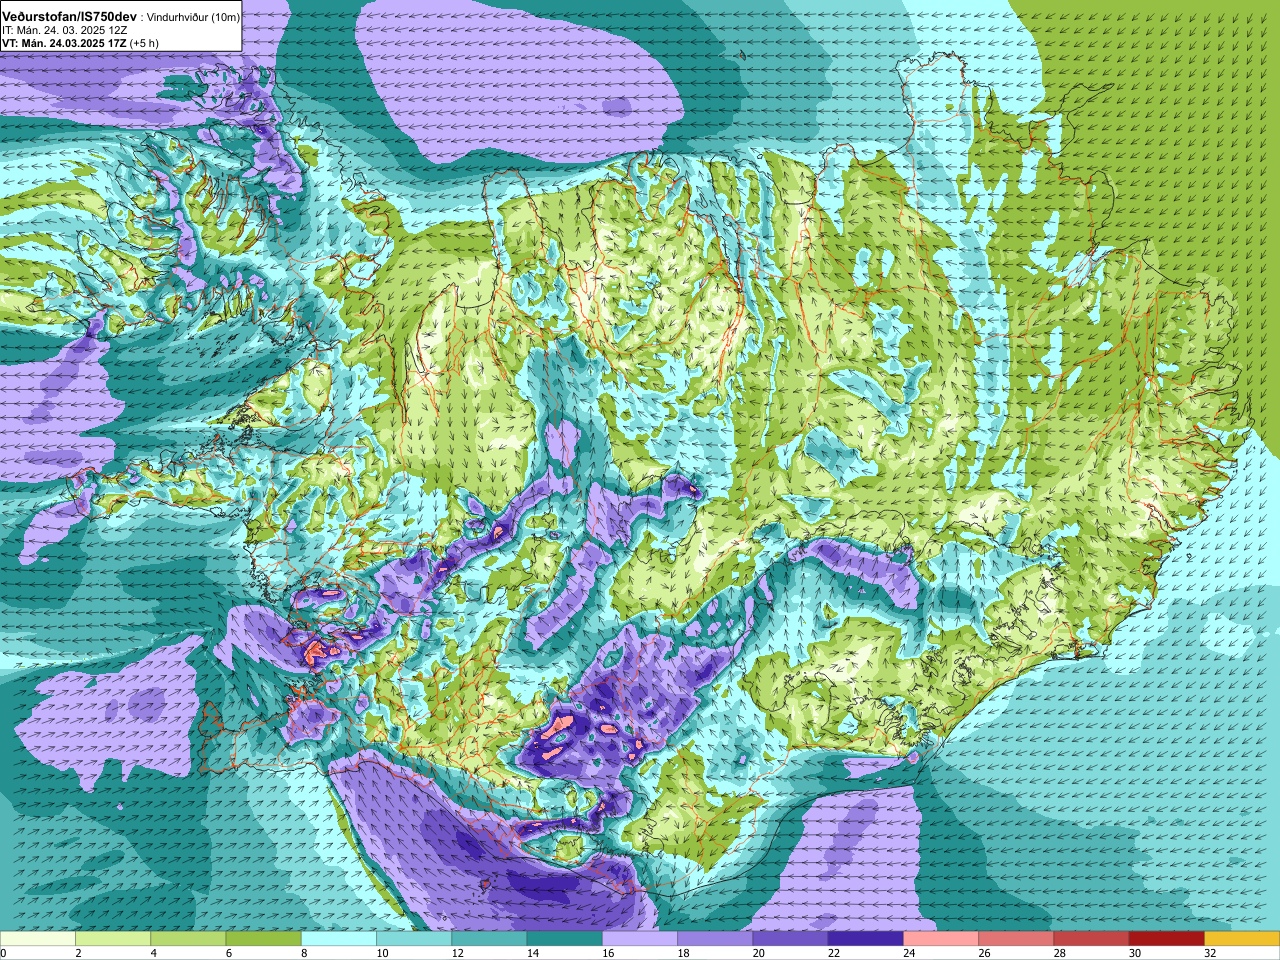Image resolution: width=1280 pixels, height=960 pixels.
Task: Click the legend number 16
Action: coord(608,953)
